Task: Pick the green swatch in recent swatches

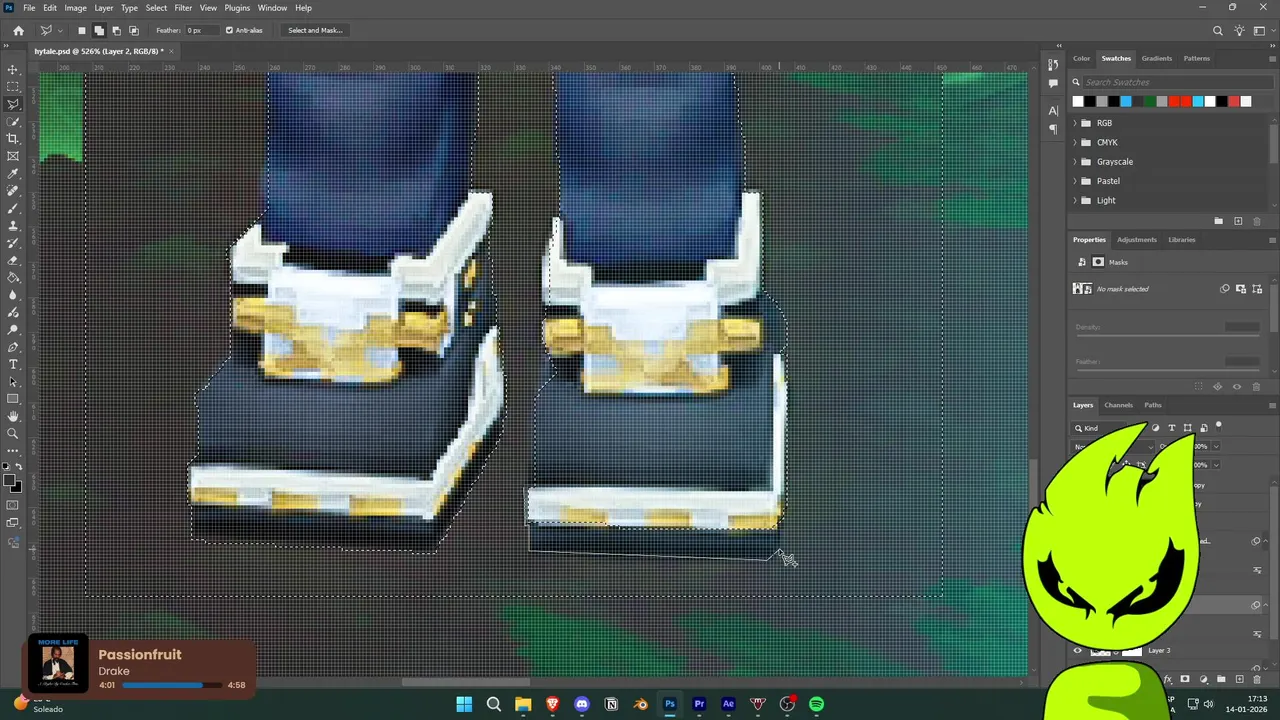Action: [x=1150, y=101]
